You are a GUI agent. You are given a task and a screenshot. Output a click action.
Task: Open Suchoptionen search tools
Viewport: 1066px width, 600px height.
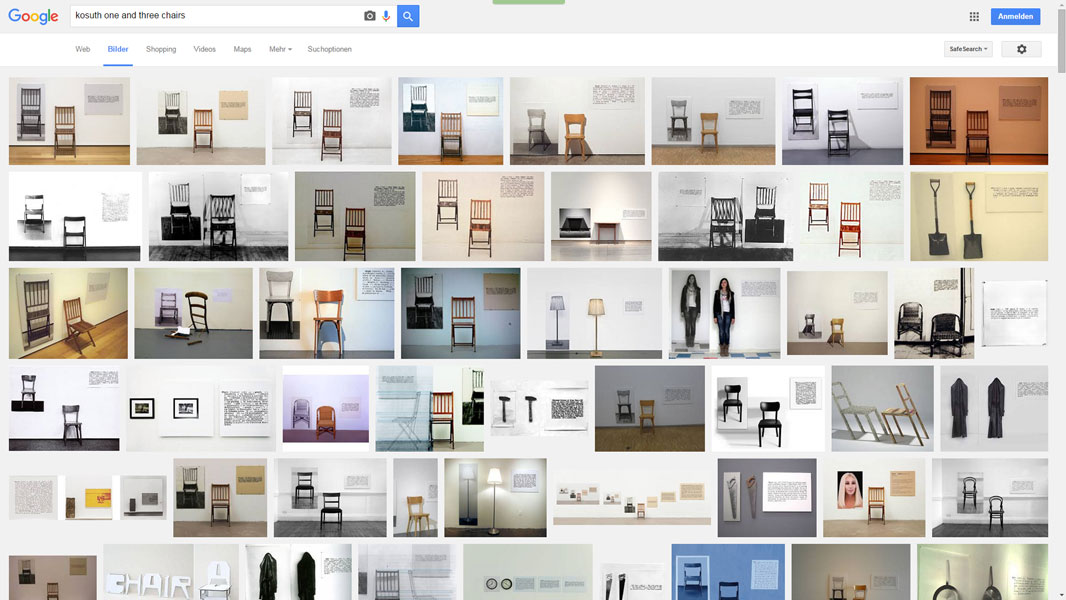coord(329,49)
